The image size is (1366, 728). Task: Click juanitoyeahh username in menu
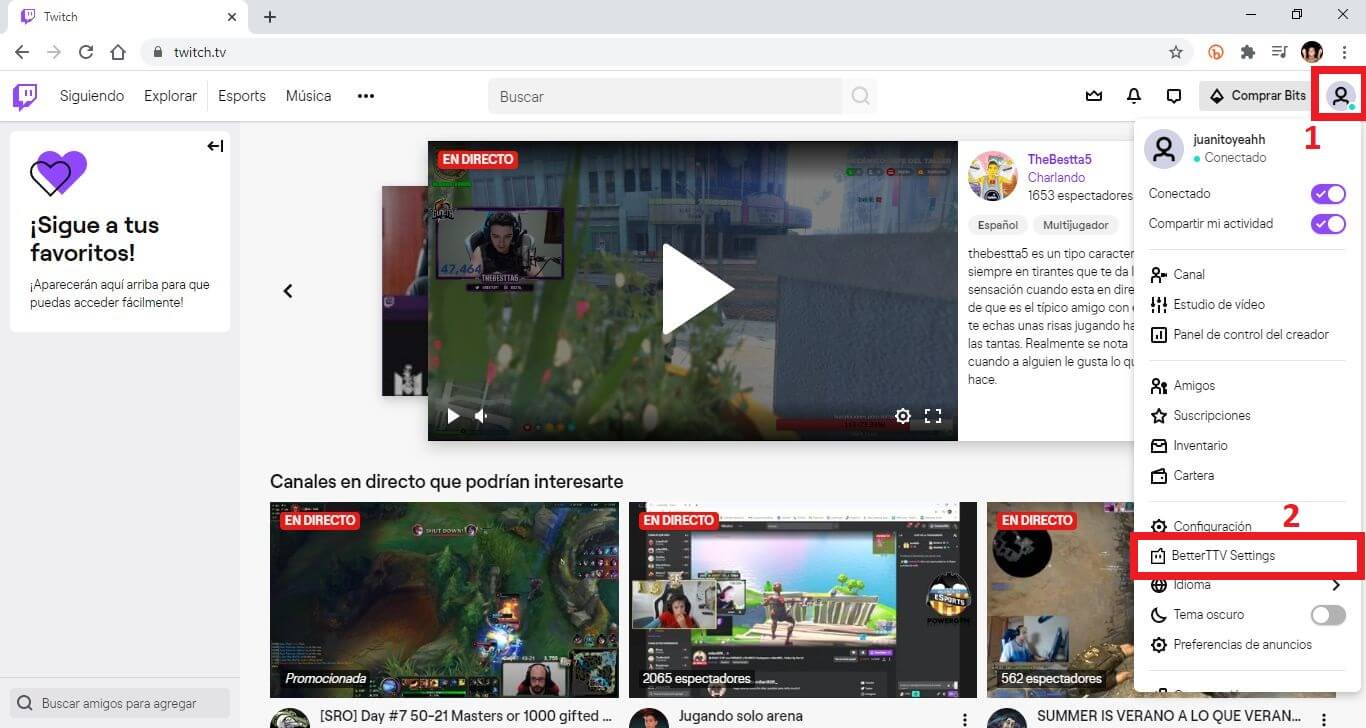1229,140
